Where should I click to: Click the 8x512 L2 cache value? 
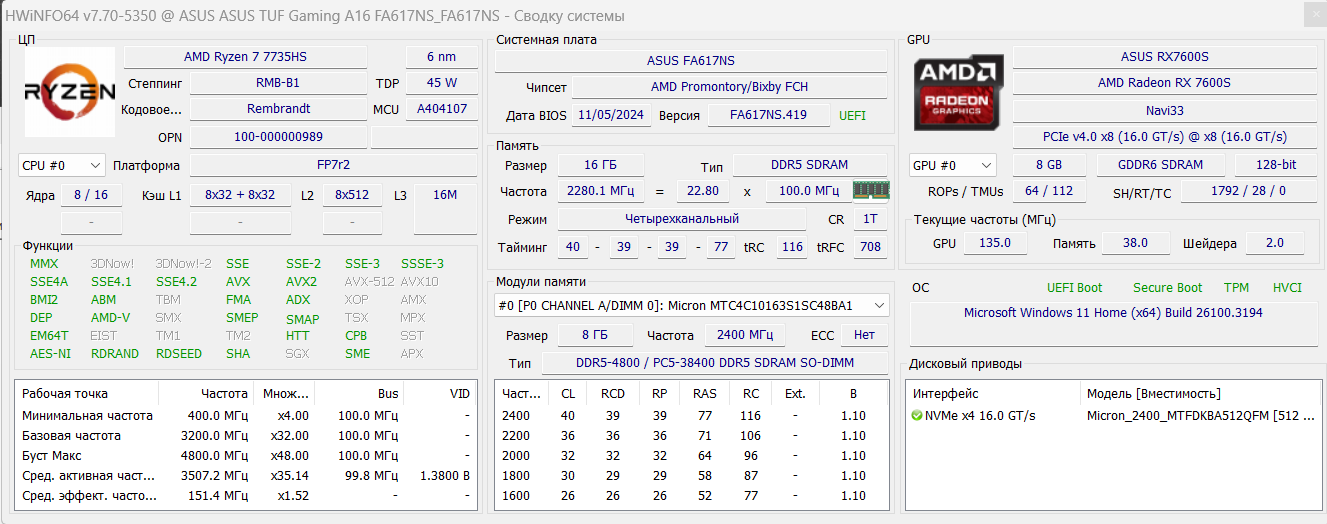pyautogui.click(x=352, y=195)
